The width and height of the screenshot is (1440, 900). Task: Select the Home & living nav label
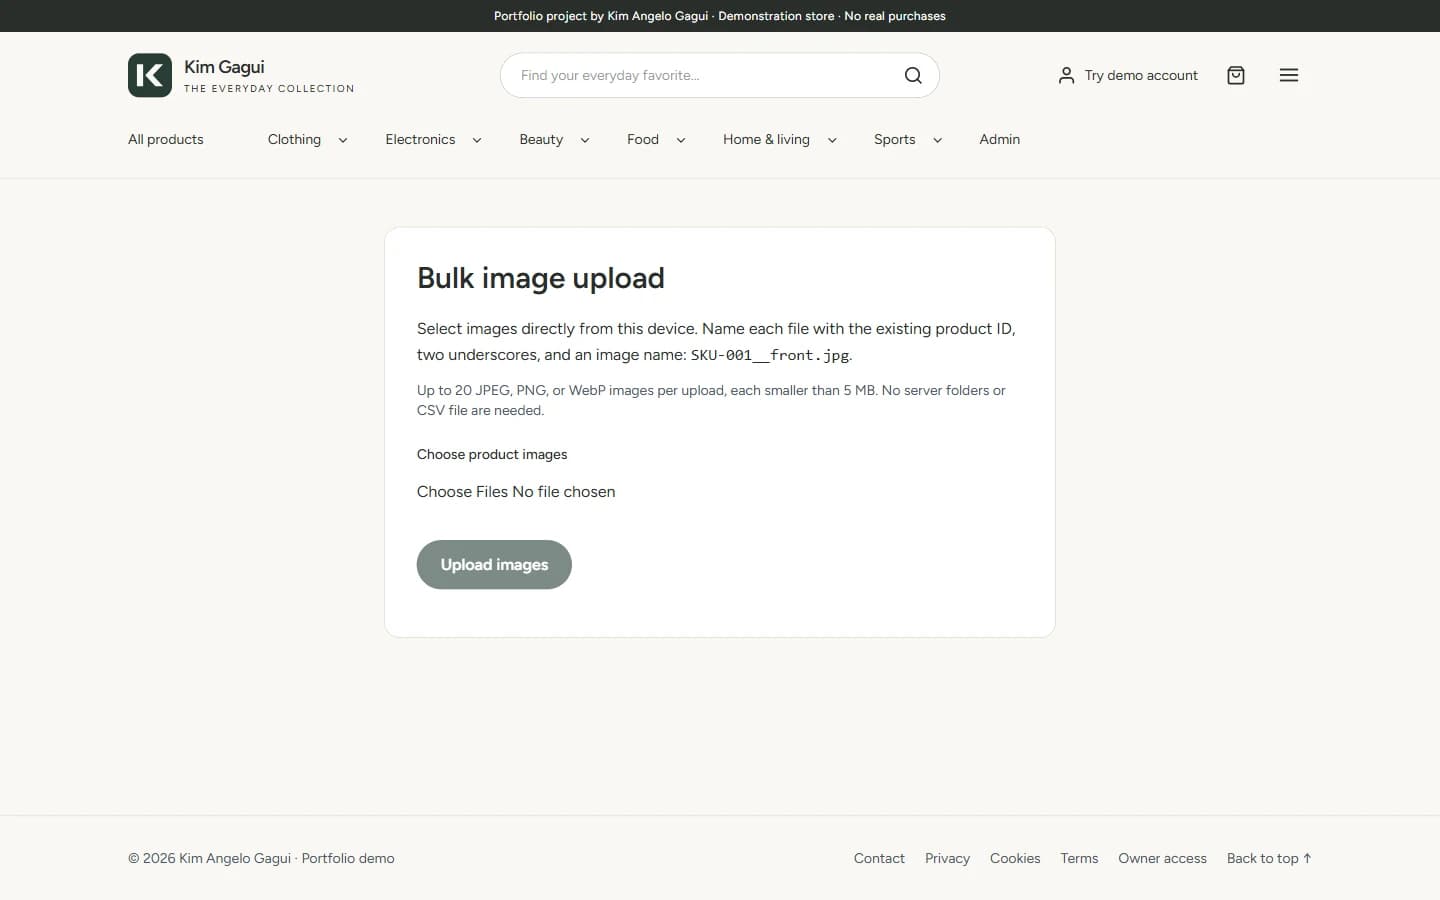click(x=766, y=139)
